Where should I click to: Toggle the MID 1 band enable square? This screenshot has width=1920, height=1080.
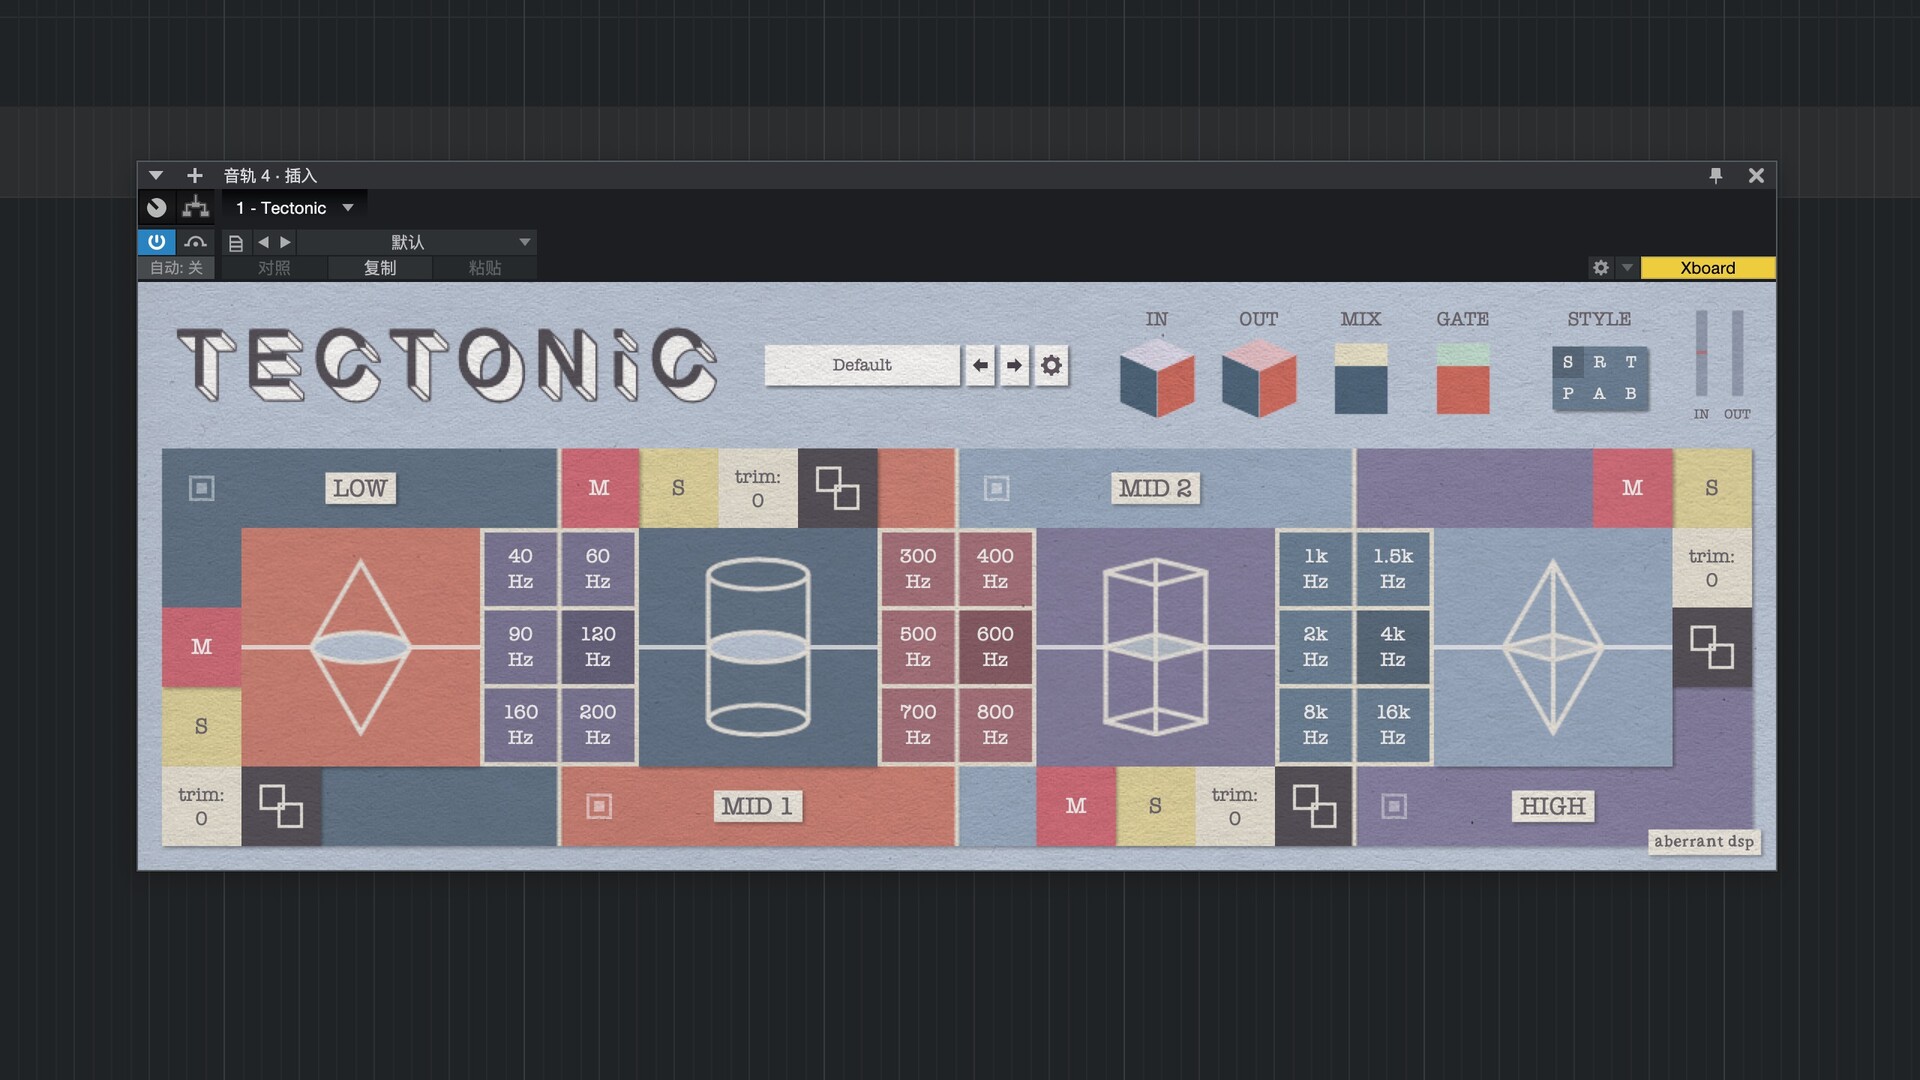[x=599, y=806]
